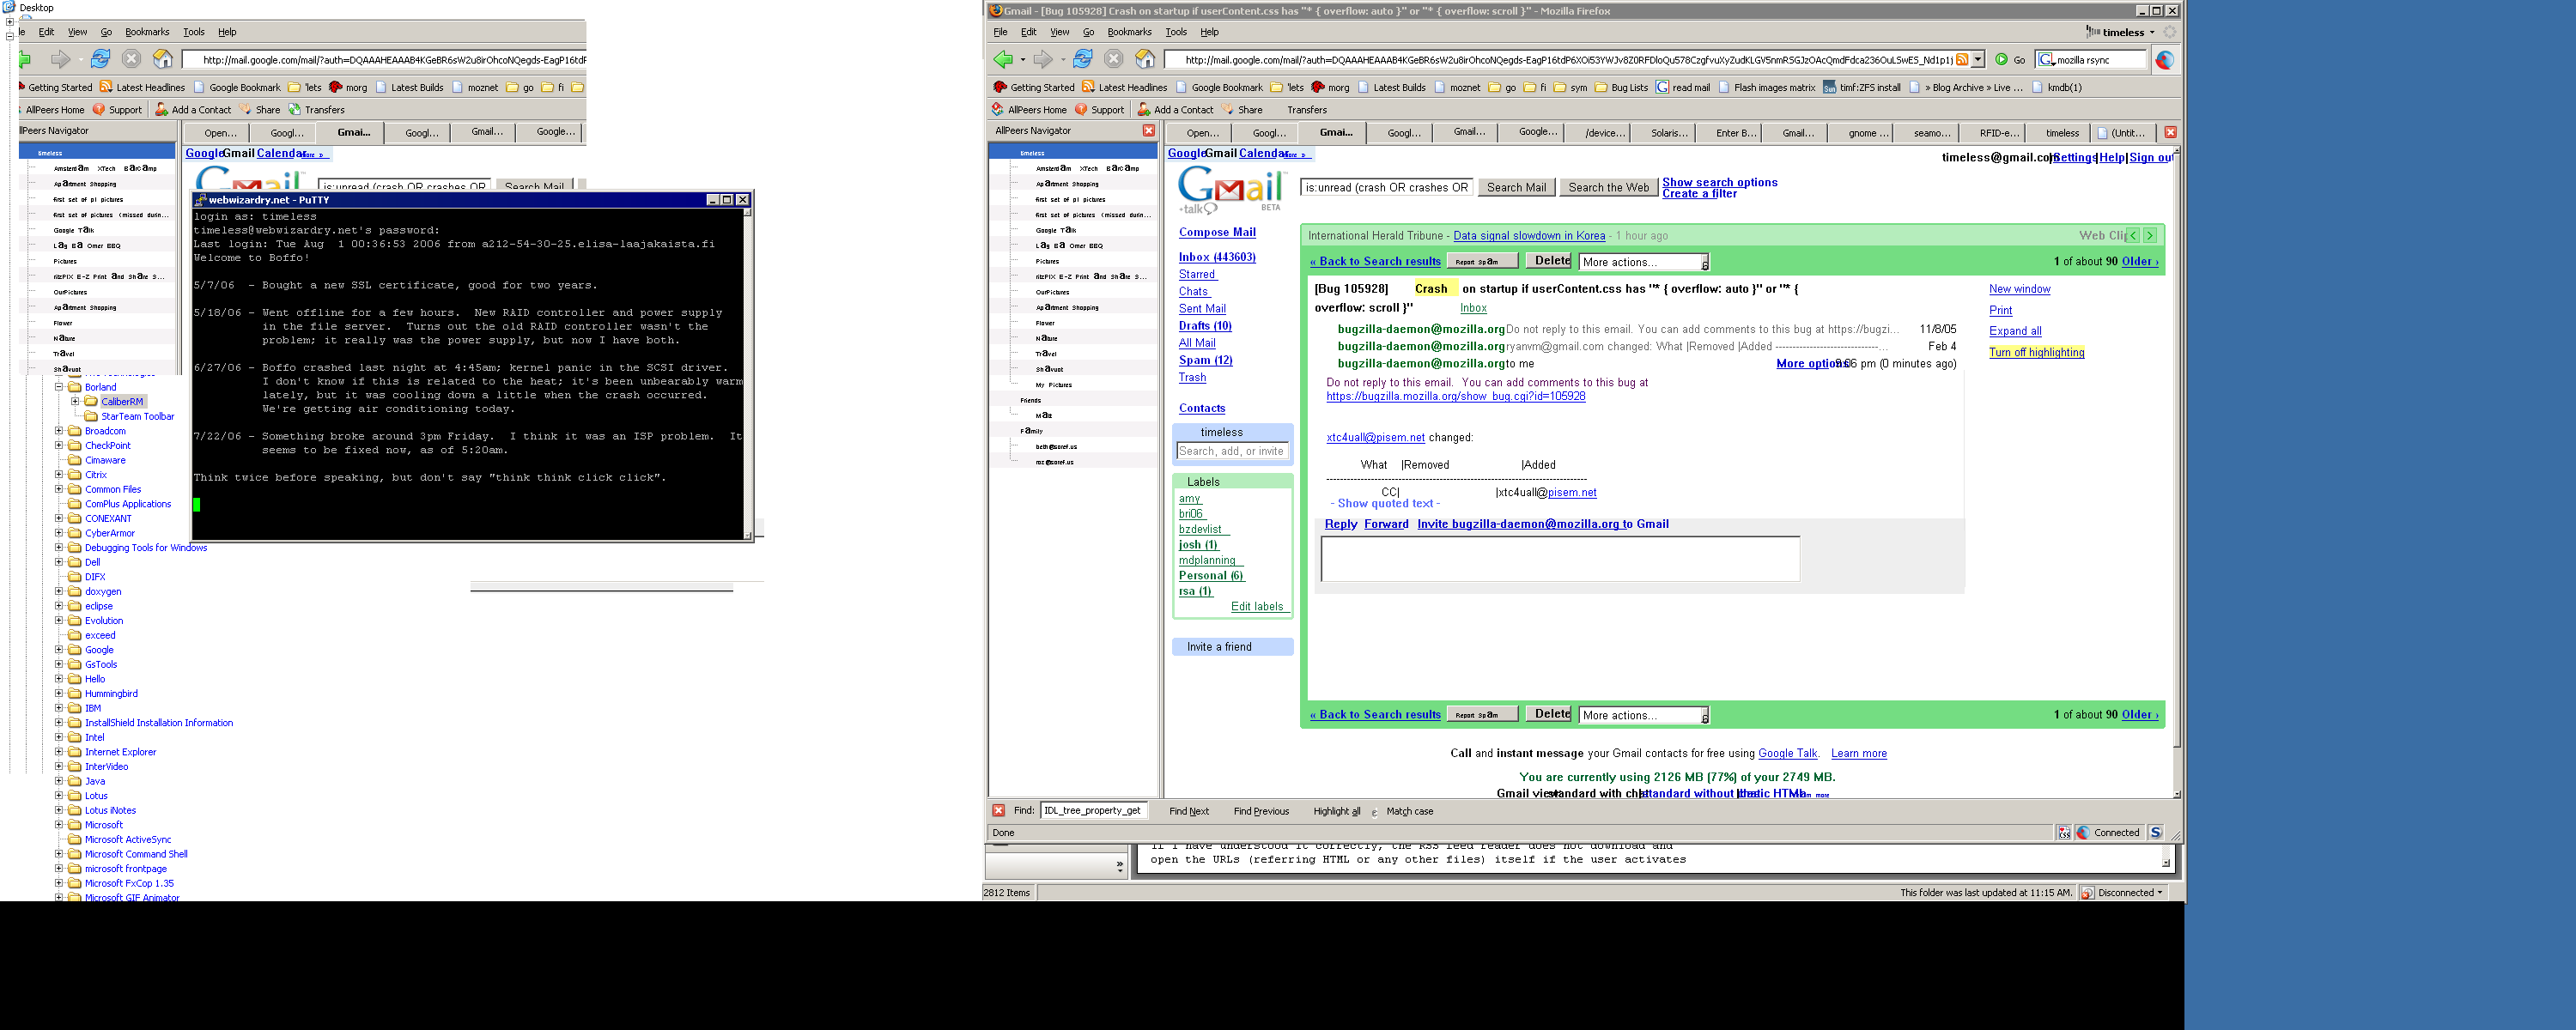Open Tools menu in right Firefox
The width and height of the screenshot is (2576, 1030).
tap(1176, 32)
